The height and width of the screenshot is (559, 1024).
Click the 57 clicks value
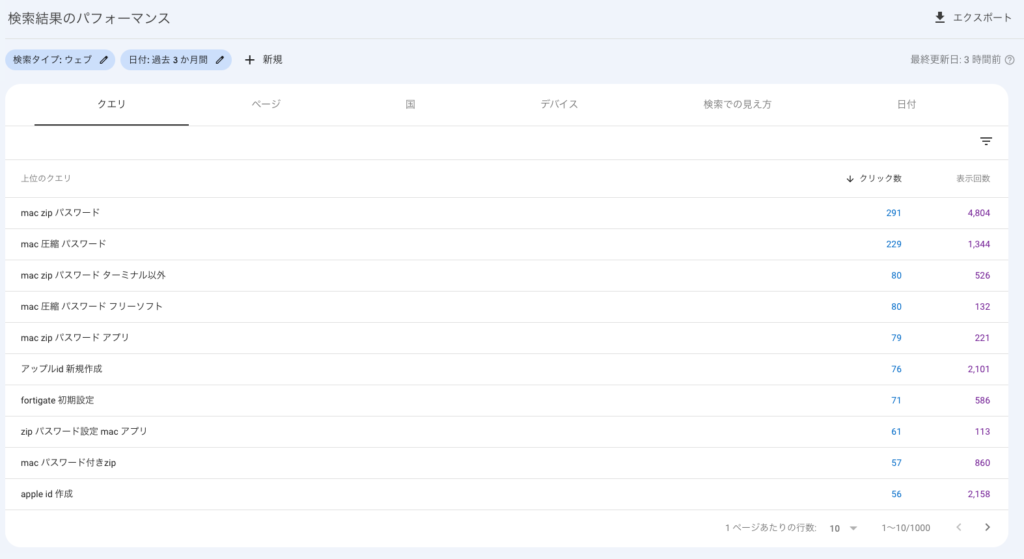896,463
